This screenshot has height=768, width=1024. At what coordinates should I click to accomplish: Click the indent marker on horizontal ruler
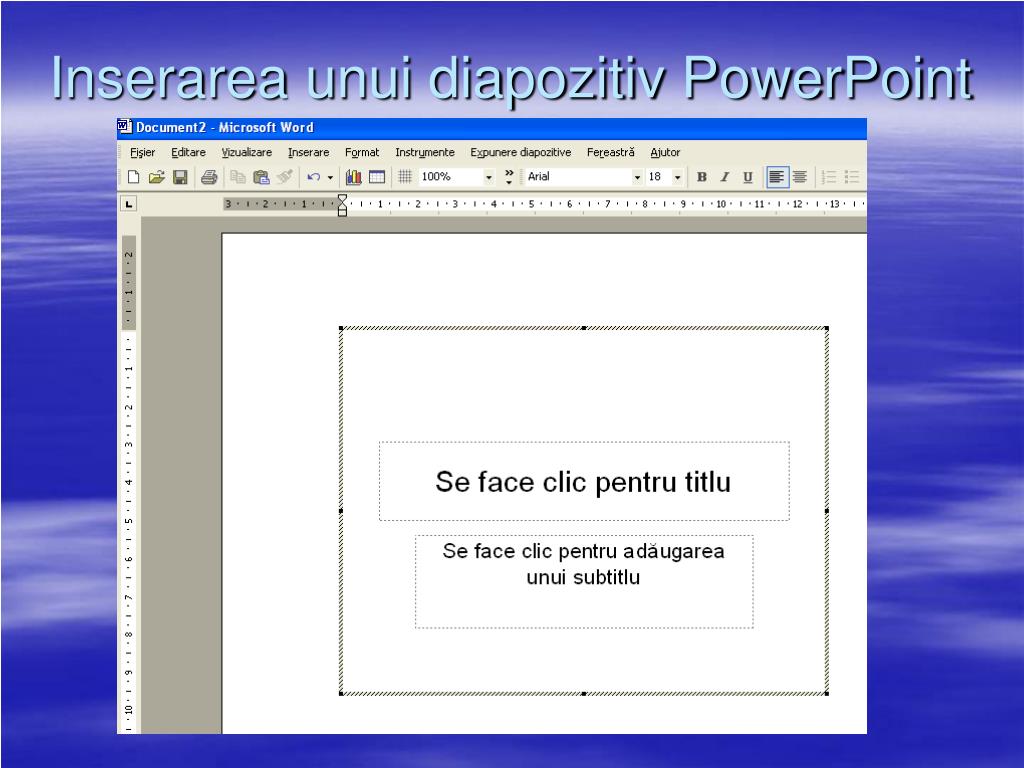click(x=342, y=205)
